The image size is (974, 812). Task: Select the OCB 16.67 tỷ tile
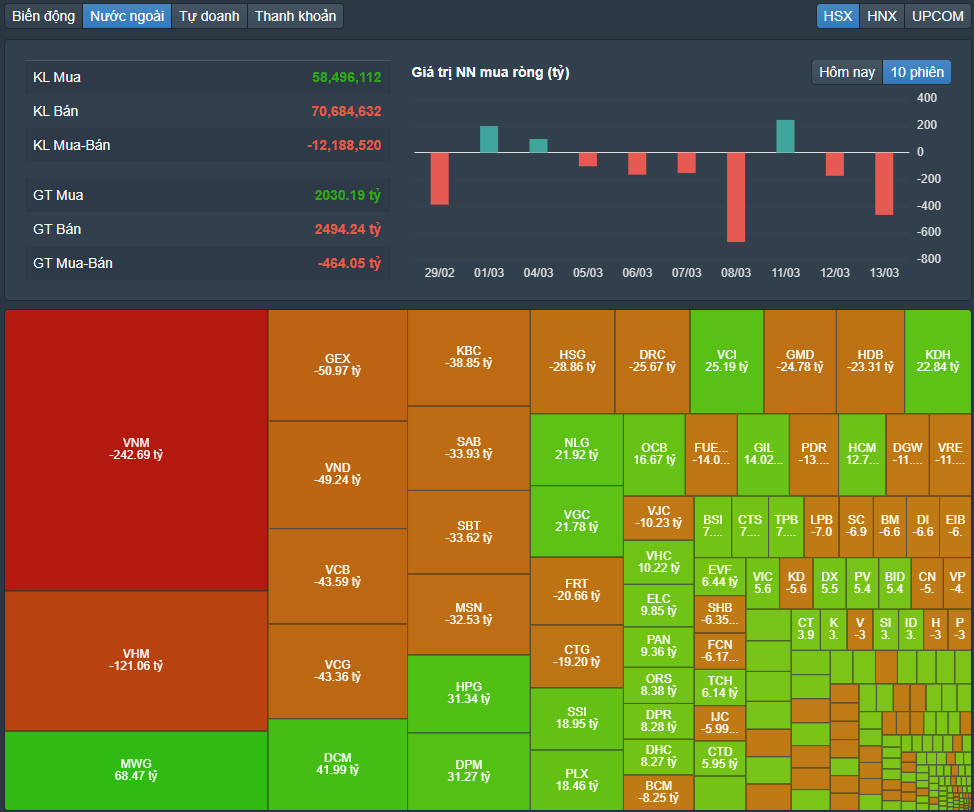(x=654, y=455)
